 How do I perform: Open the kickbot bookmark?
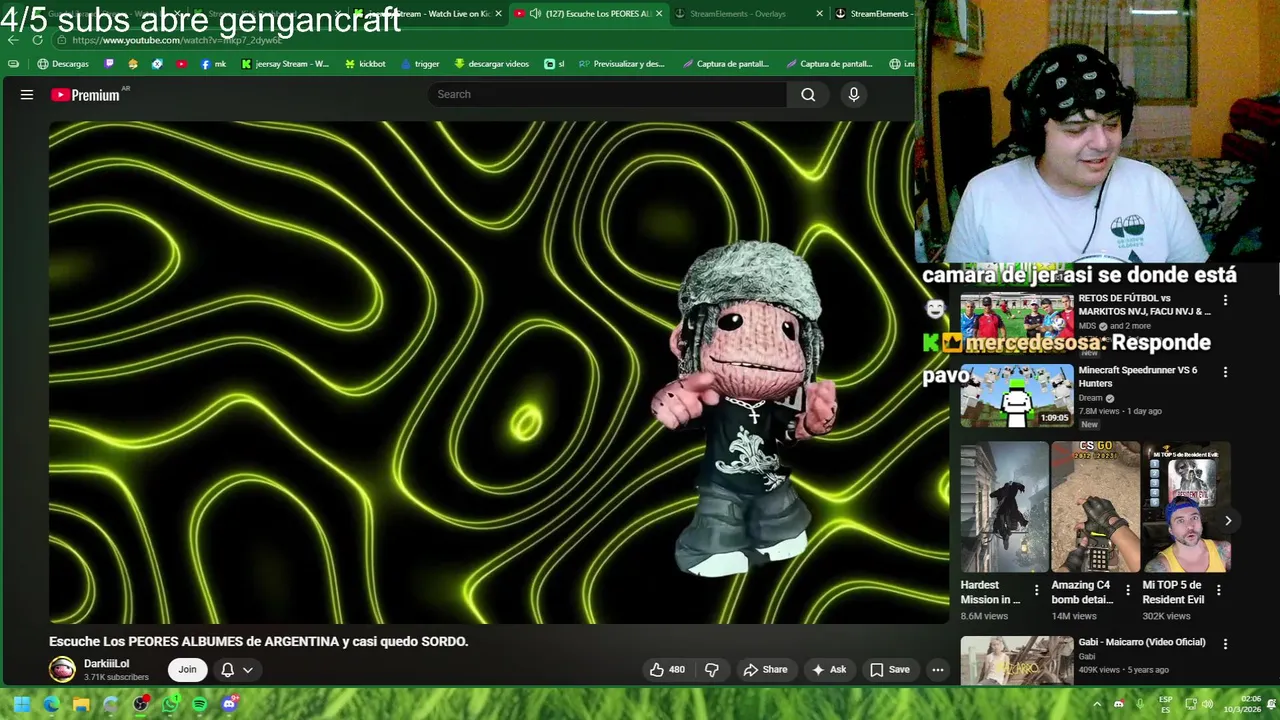point(365,64)
